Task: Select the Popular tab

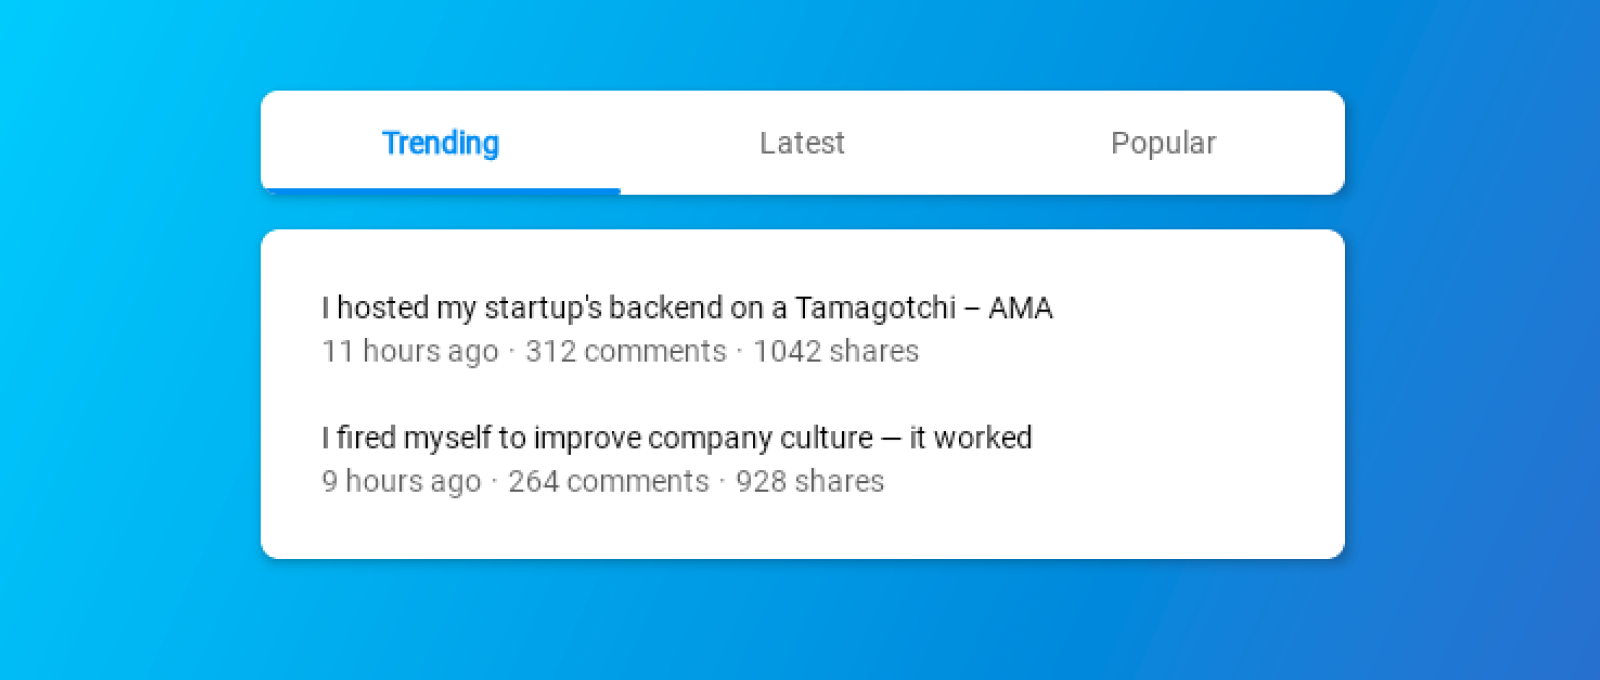Action: [x=1163, y=143]
